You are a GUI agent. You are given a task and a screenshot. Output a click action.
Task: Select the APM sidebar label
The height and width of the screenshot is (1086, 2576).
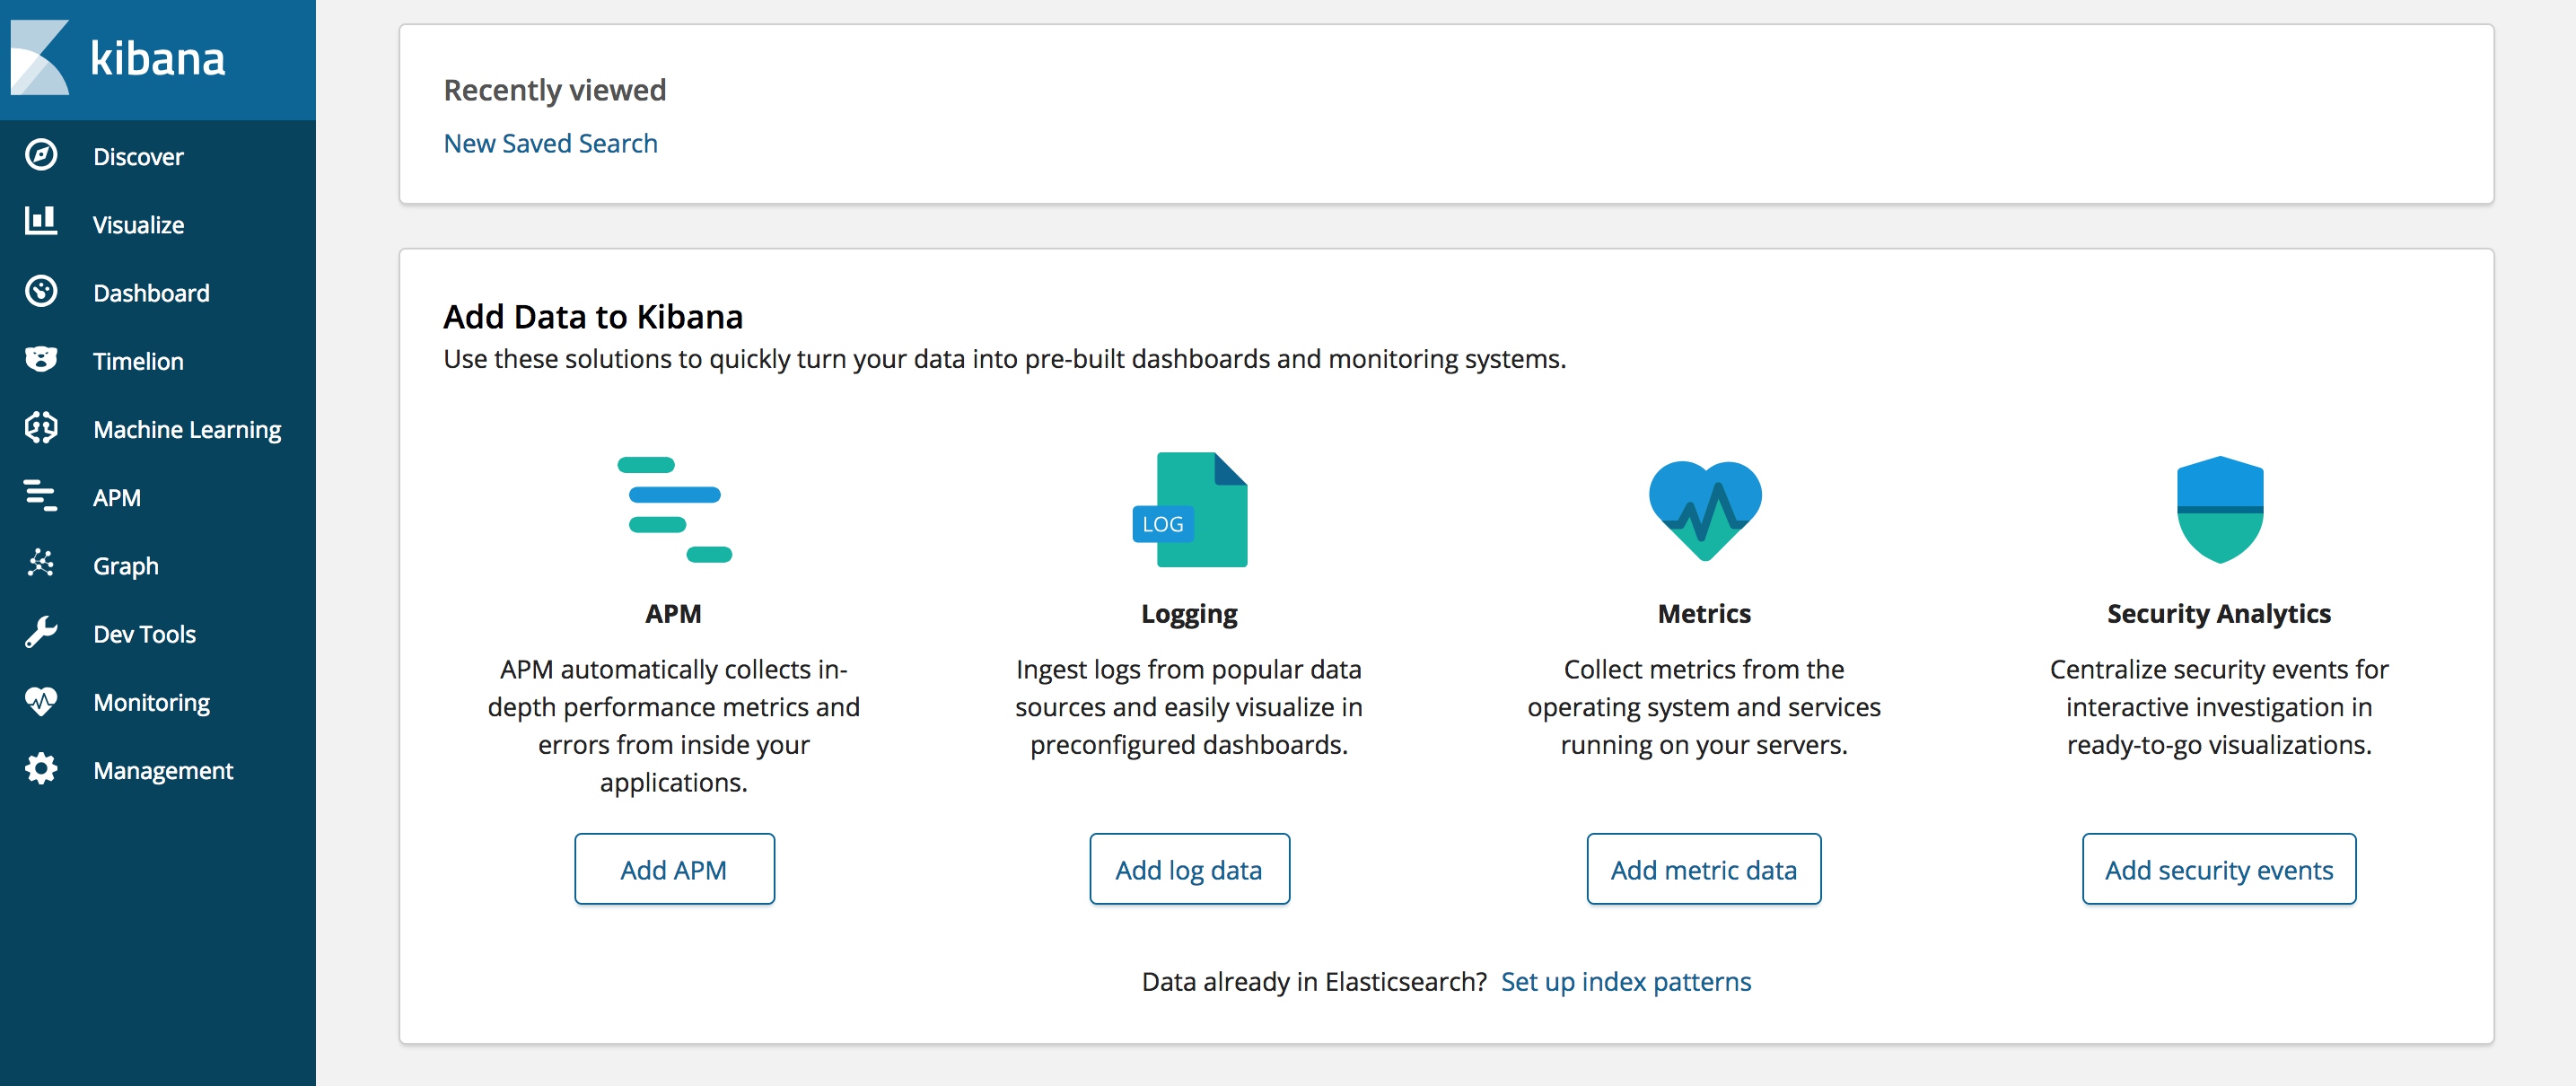point(116,497)
